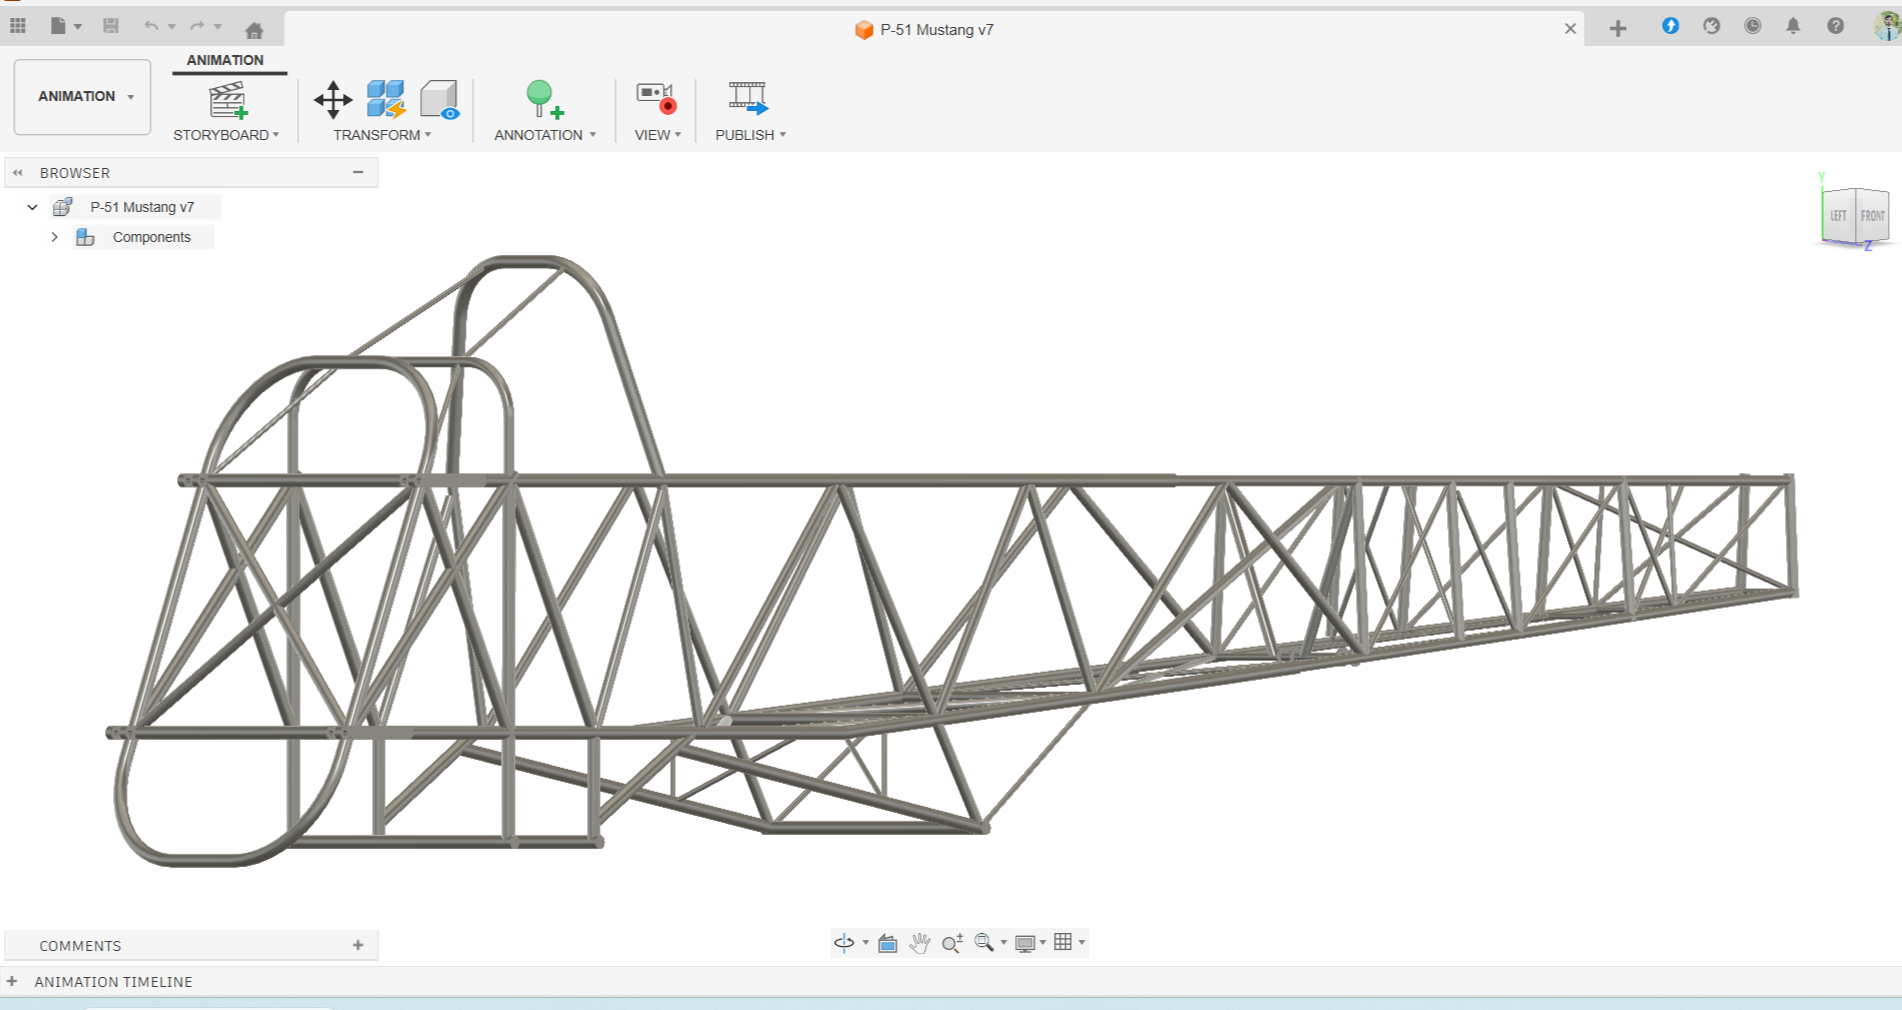Click the FRONT face of the ViewCube
This screenshot has width=1902, height=1010.
[x=1872, y=216]
